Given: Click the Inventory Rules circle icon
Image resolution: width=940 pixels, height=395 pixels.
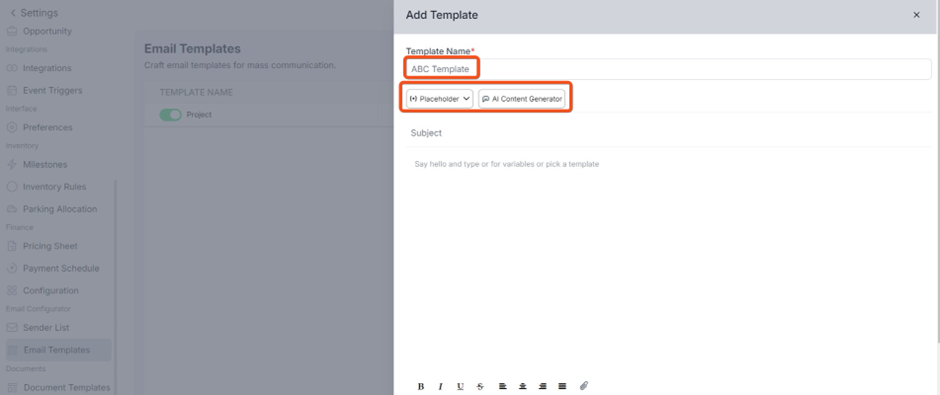Looking at the screenshot, I should [x=12, y=187].
